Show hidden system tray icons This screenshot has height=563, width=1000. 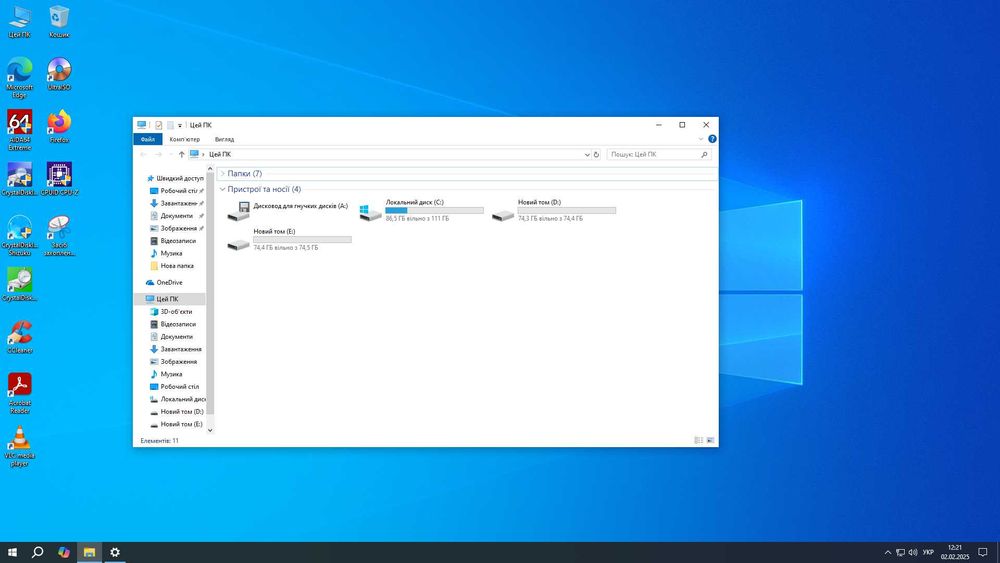887,552
